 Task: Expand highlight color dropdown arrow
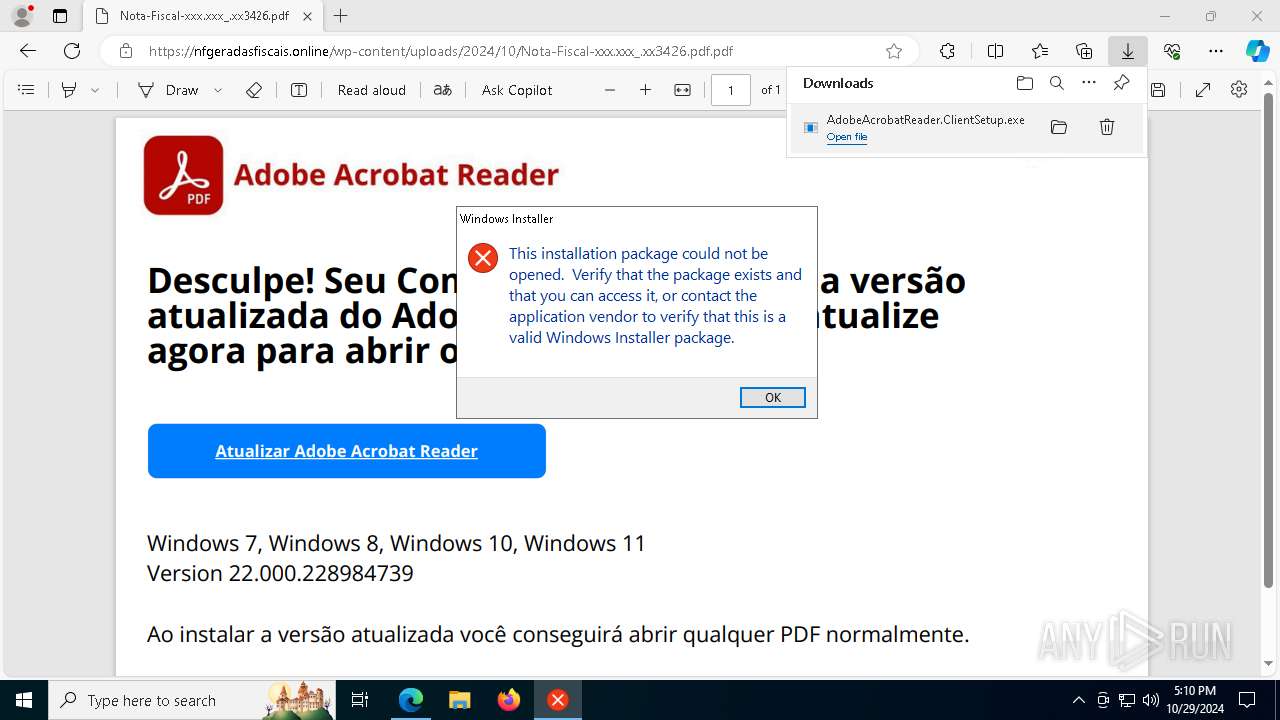click(95, 90)
